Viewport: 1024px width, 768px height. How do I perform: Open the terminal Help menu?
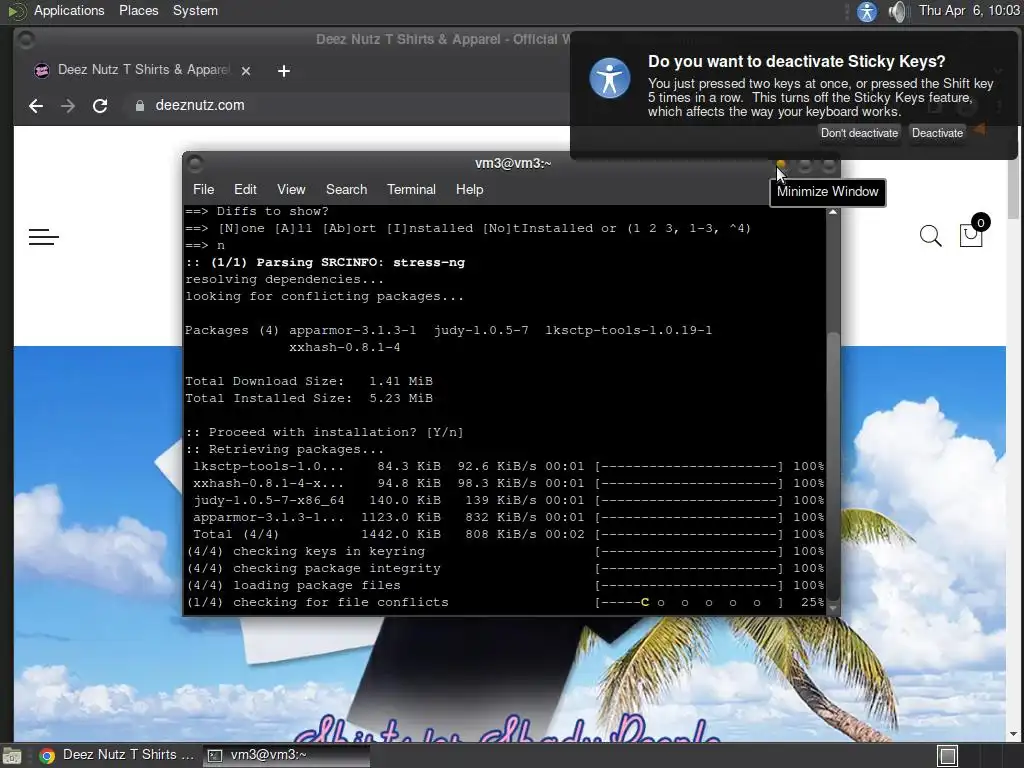click(470, 189)
